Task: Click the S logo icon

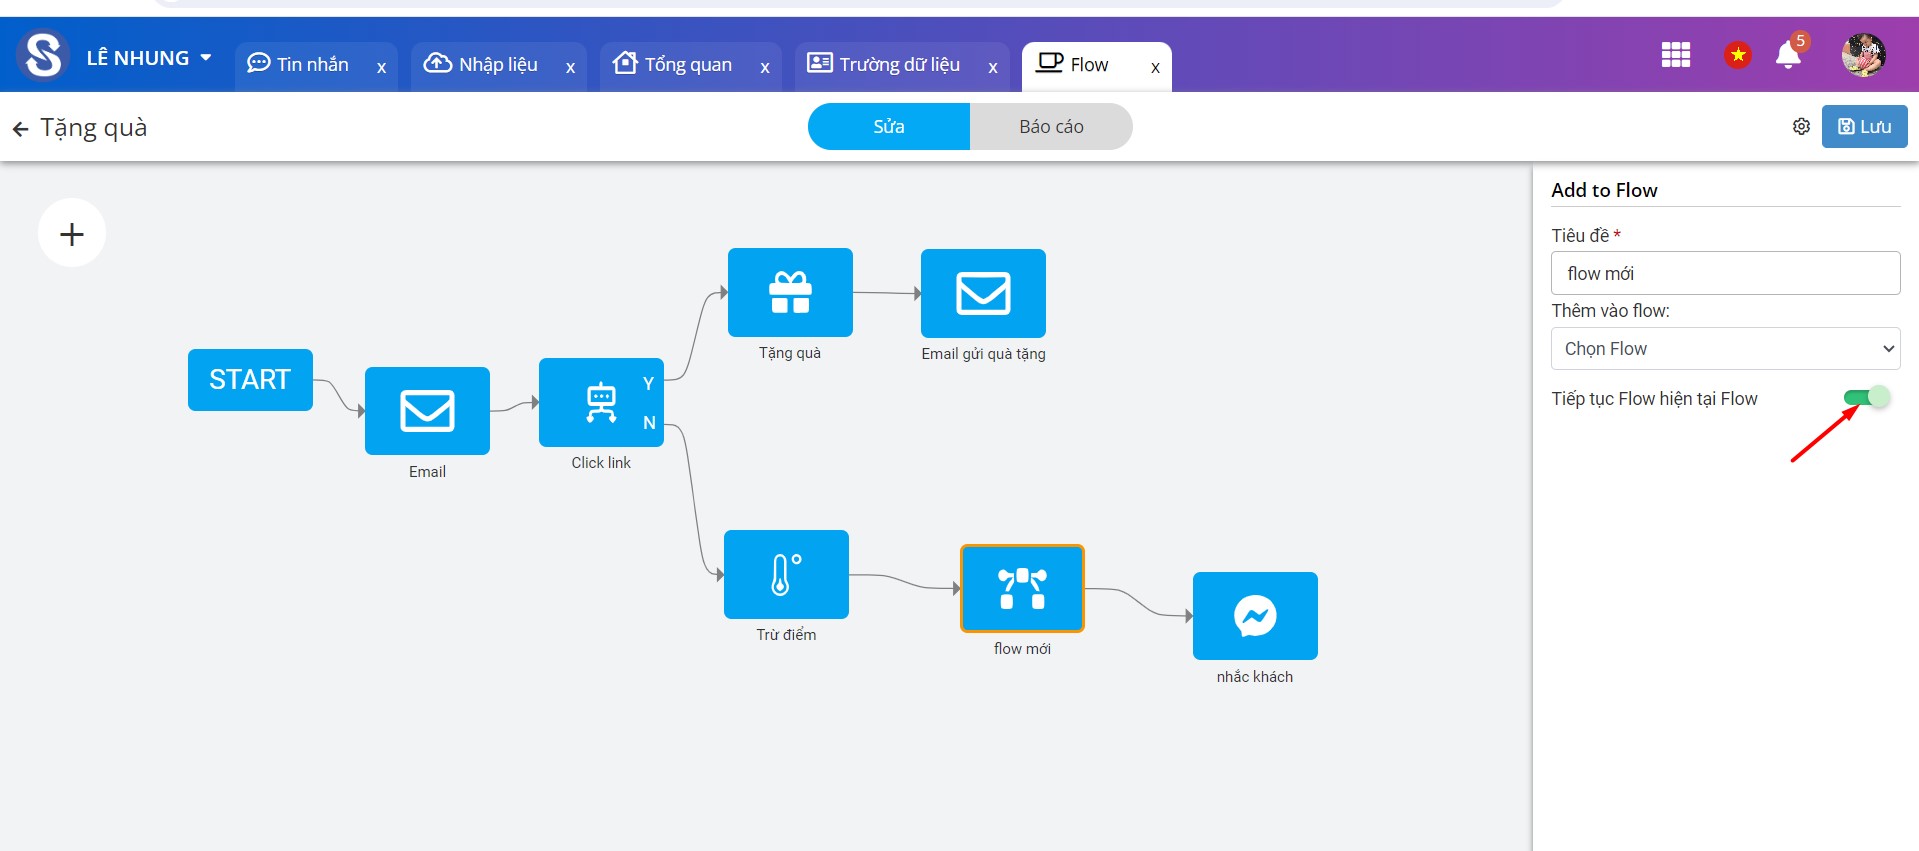Action: pos(43,55)
